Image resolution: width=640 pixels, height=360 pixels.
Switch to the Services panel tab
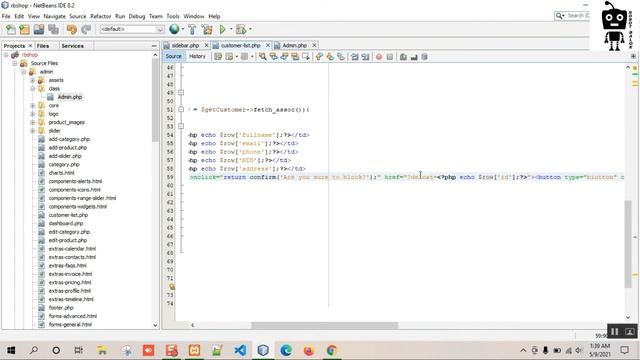point(73,46)
